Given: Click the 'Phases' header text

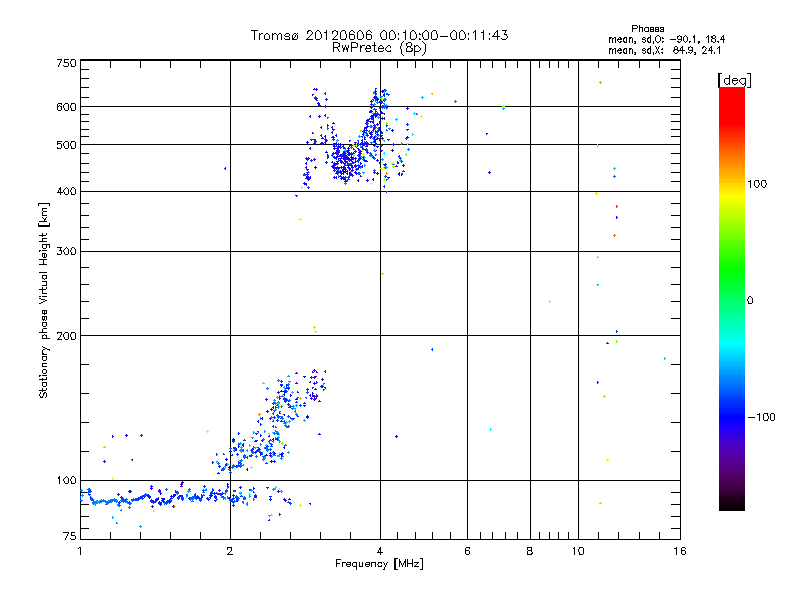Looking at the screenshot, I should (x=647, y=29).
